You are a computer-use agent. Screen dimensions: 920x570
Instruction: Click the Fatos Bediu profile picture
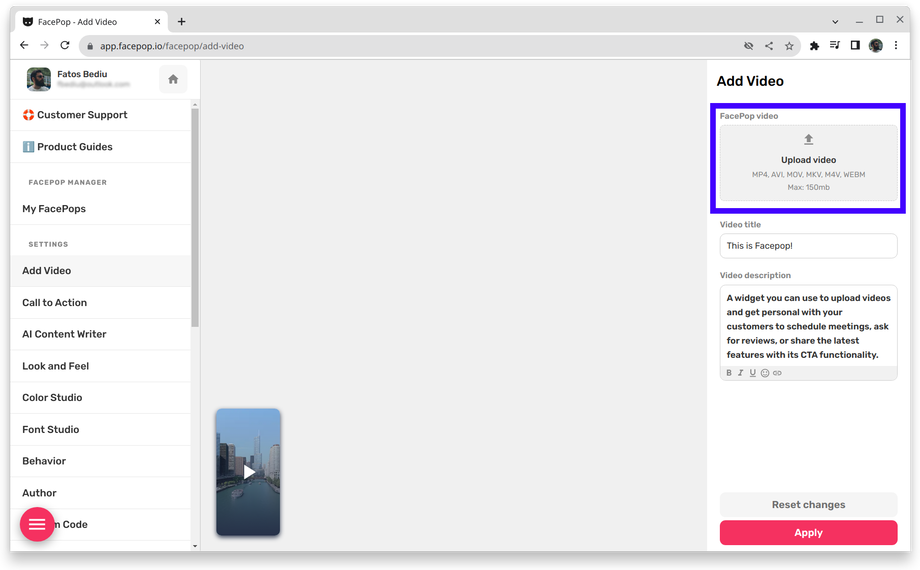point(39,79)
